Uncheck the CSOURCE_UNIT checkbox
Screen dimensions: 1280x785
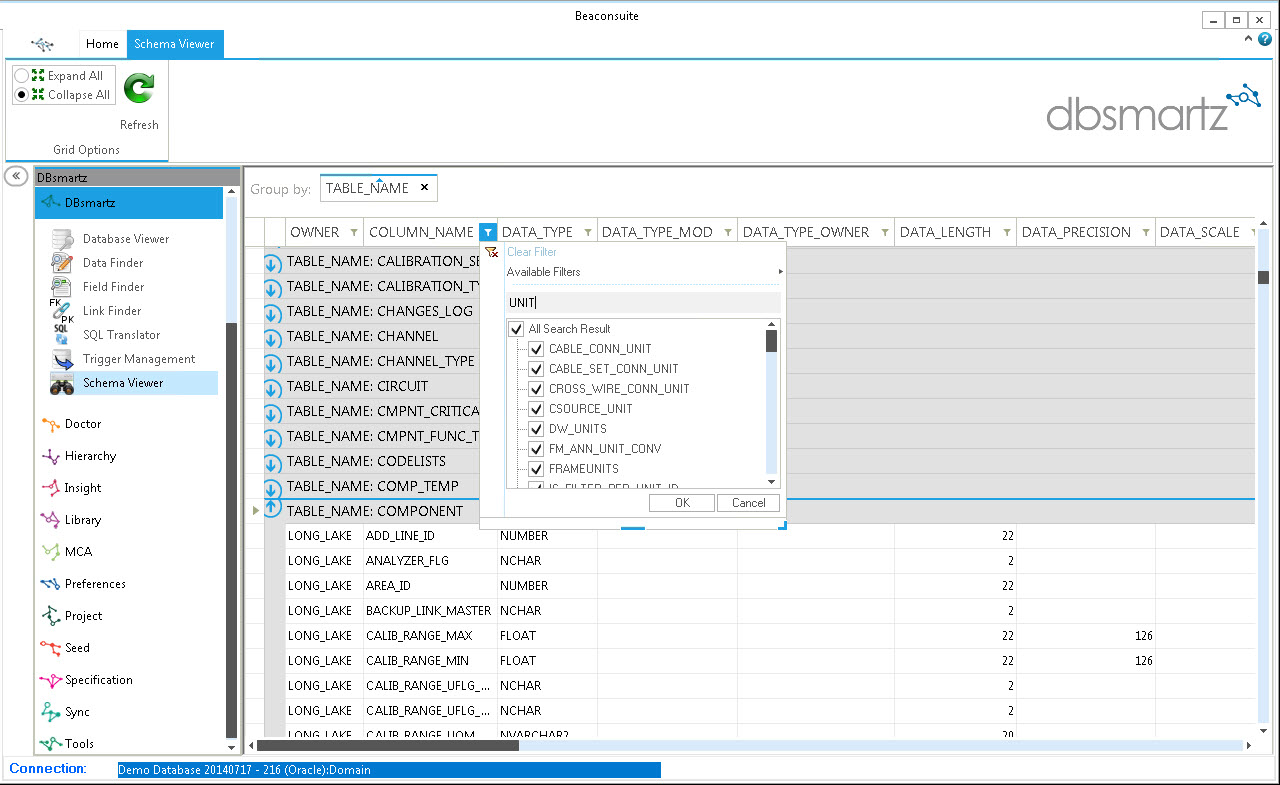537,409
